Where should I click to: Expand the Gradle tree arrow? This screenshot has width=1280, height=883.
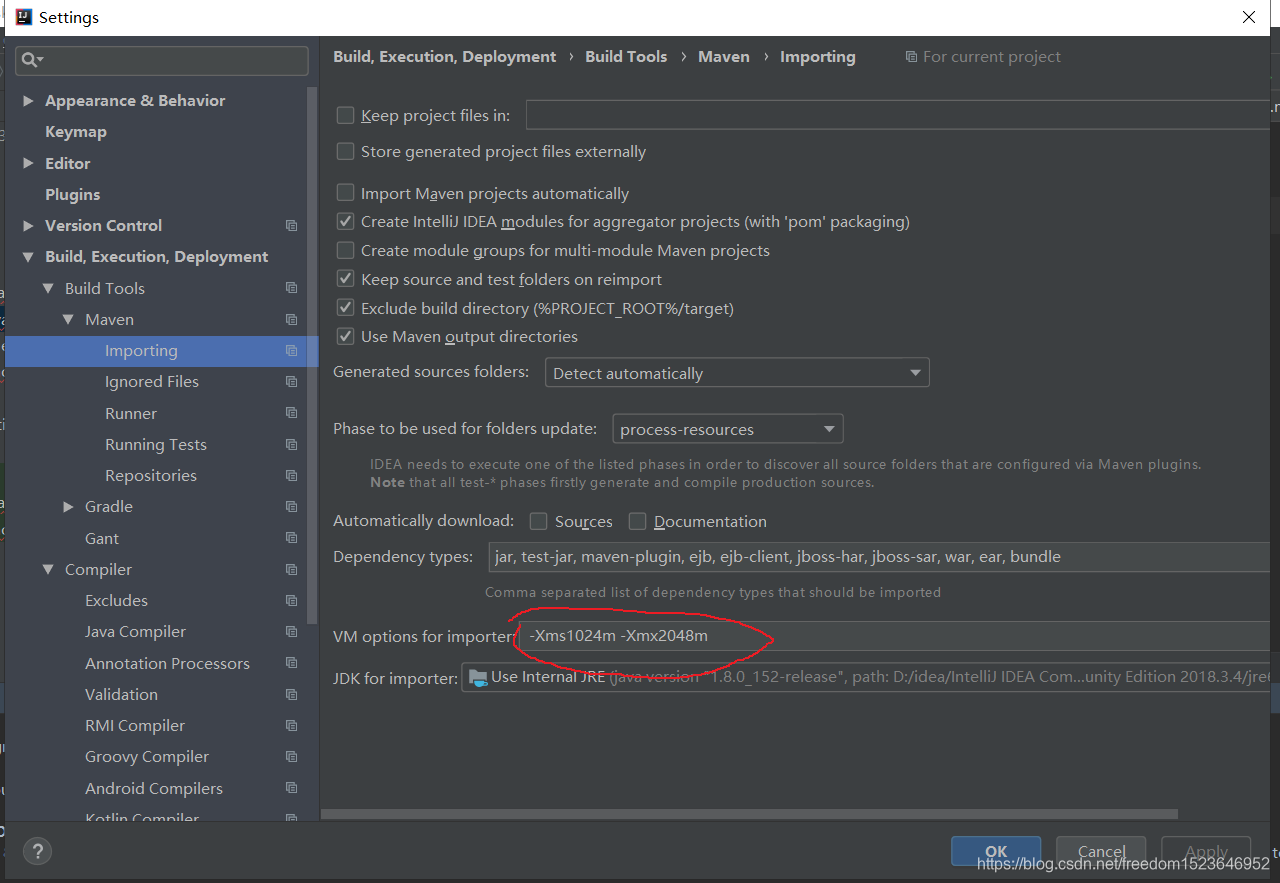[68, 507]
